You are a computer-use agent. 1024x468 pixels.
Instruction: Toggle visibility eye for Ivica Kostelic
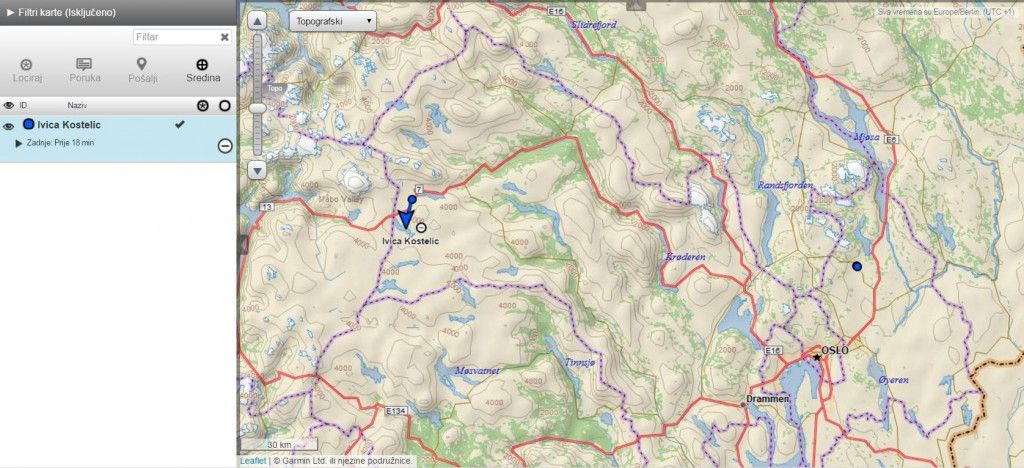(x=8, y=126)
